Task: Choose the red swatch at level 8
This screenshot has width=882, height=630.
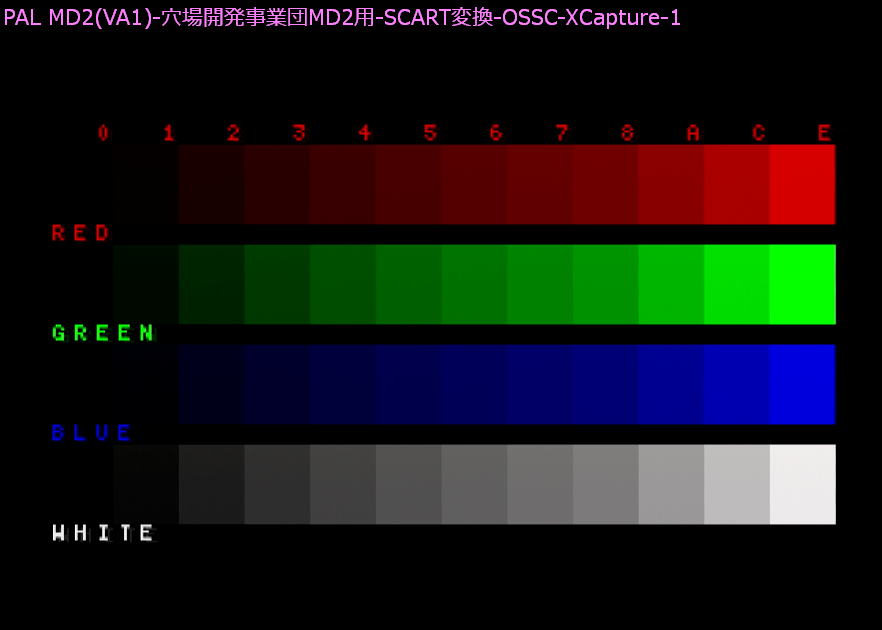Action: click(x=606, y=184)
